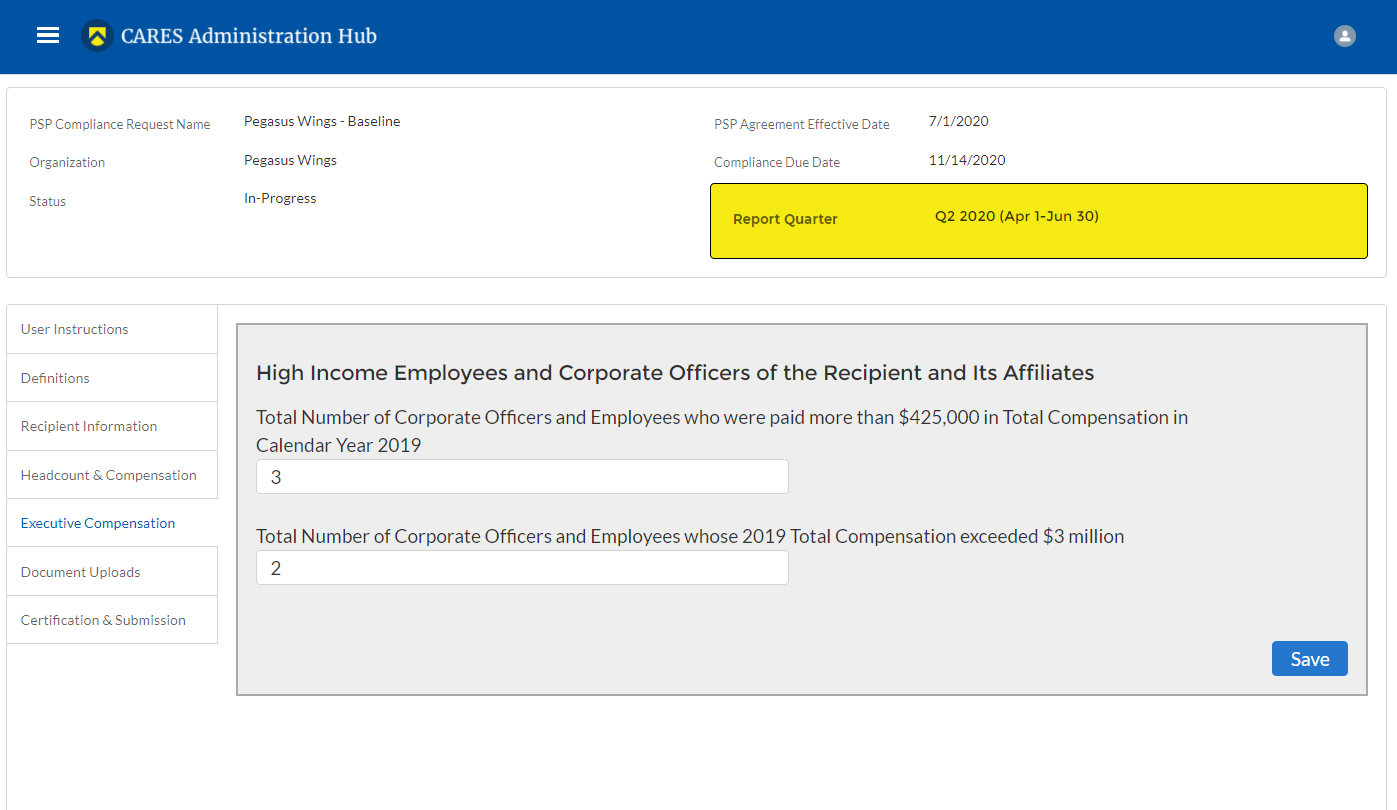Switch to the Definitions tab
The image size is (1397, 810).
55,378
